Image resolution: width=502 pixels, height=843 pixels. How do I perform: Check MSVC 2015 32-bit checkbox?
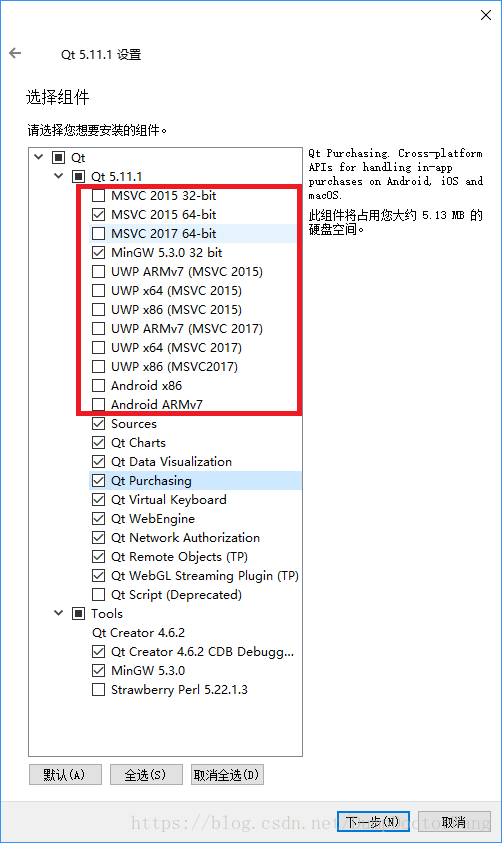pos(98,195)
